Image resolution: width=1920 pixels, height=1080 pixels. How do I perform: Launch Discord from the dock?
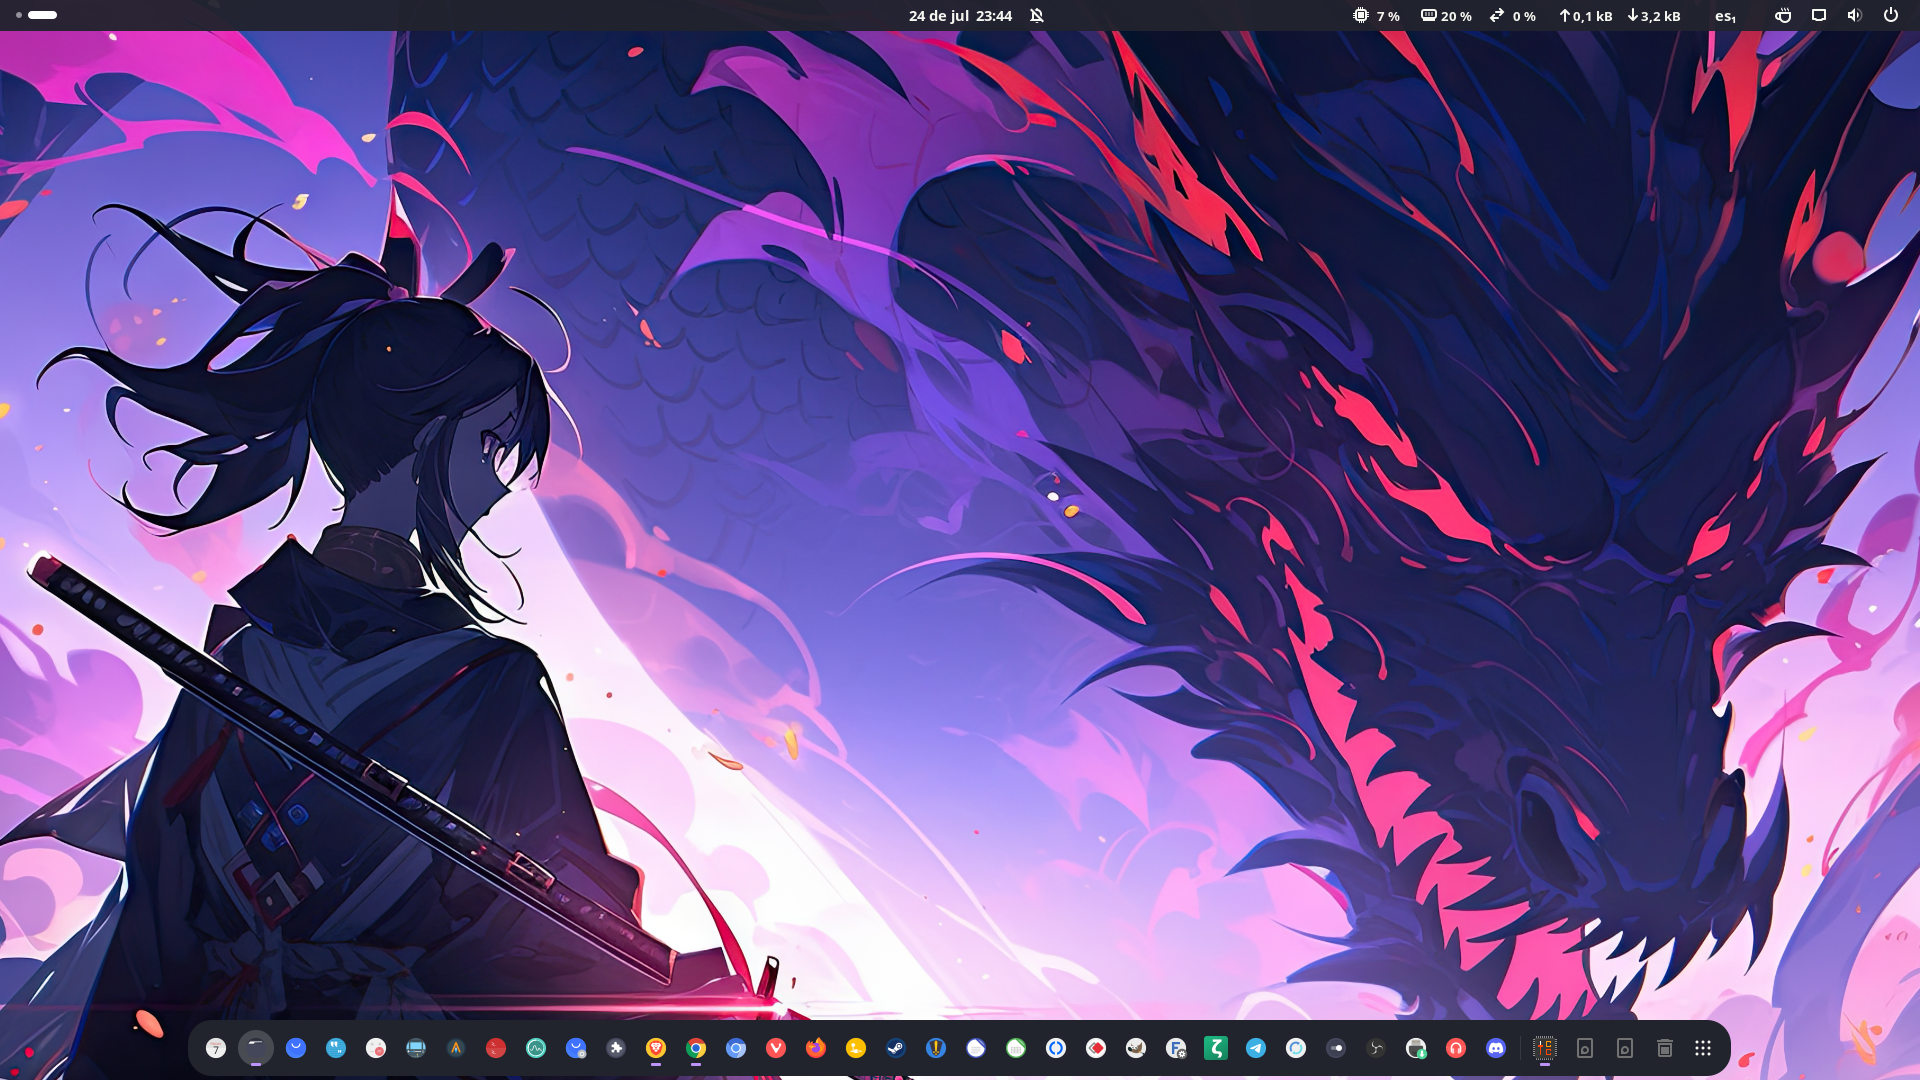point(1496,1048)
